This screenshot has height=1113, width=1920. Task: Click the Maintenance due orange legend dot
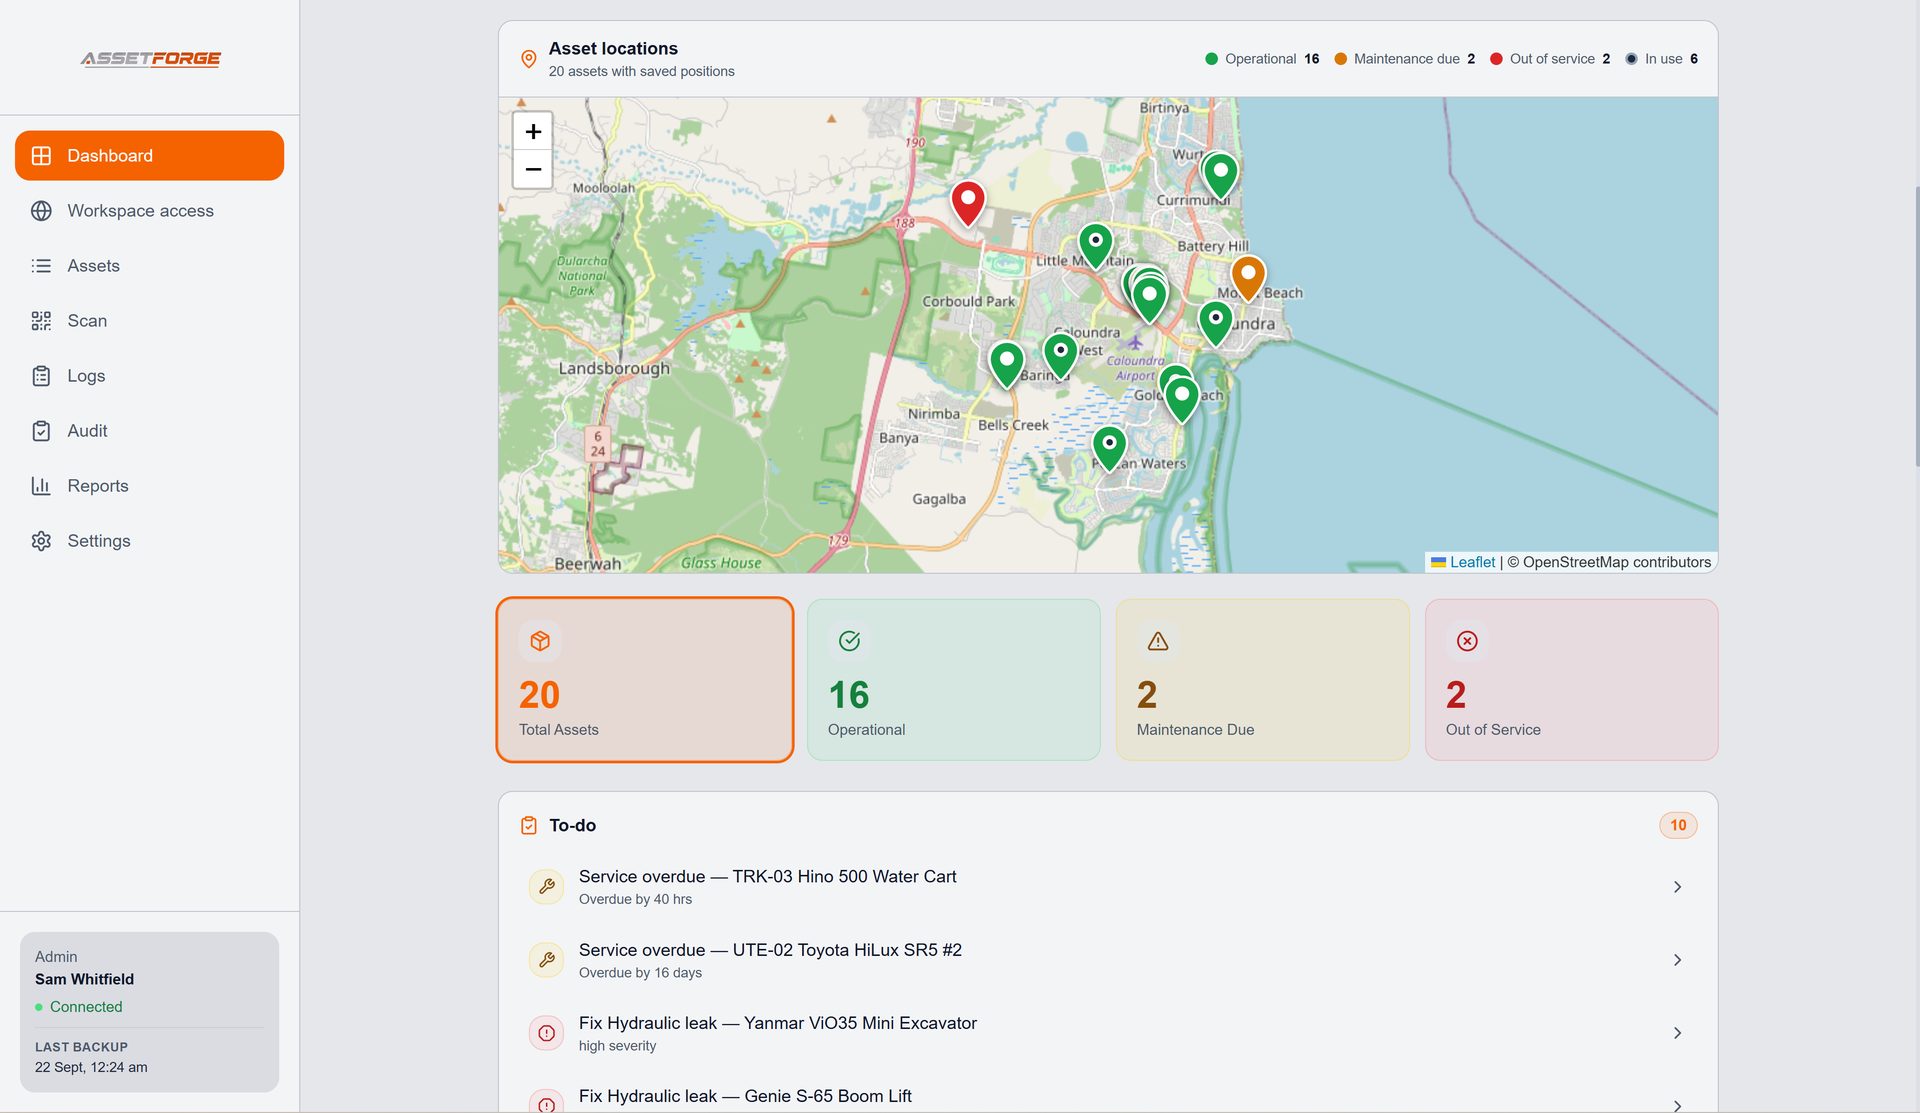coord(1340,59)
